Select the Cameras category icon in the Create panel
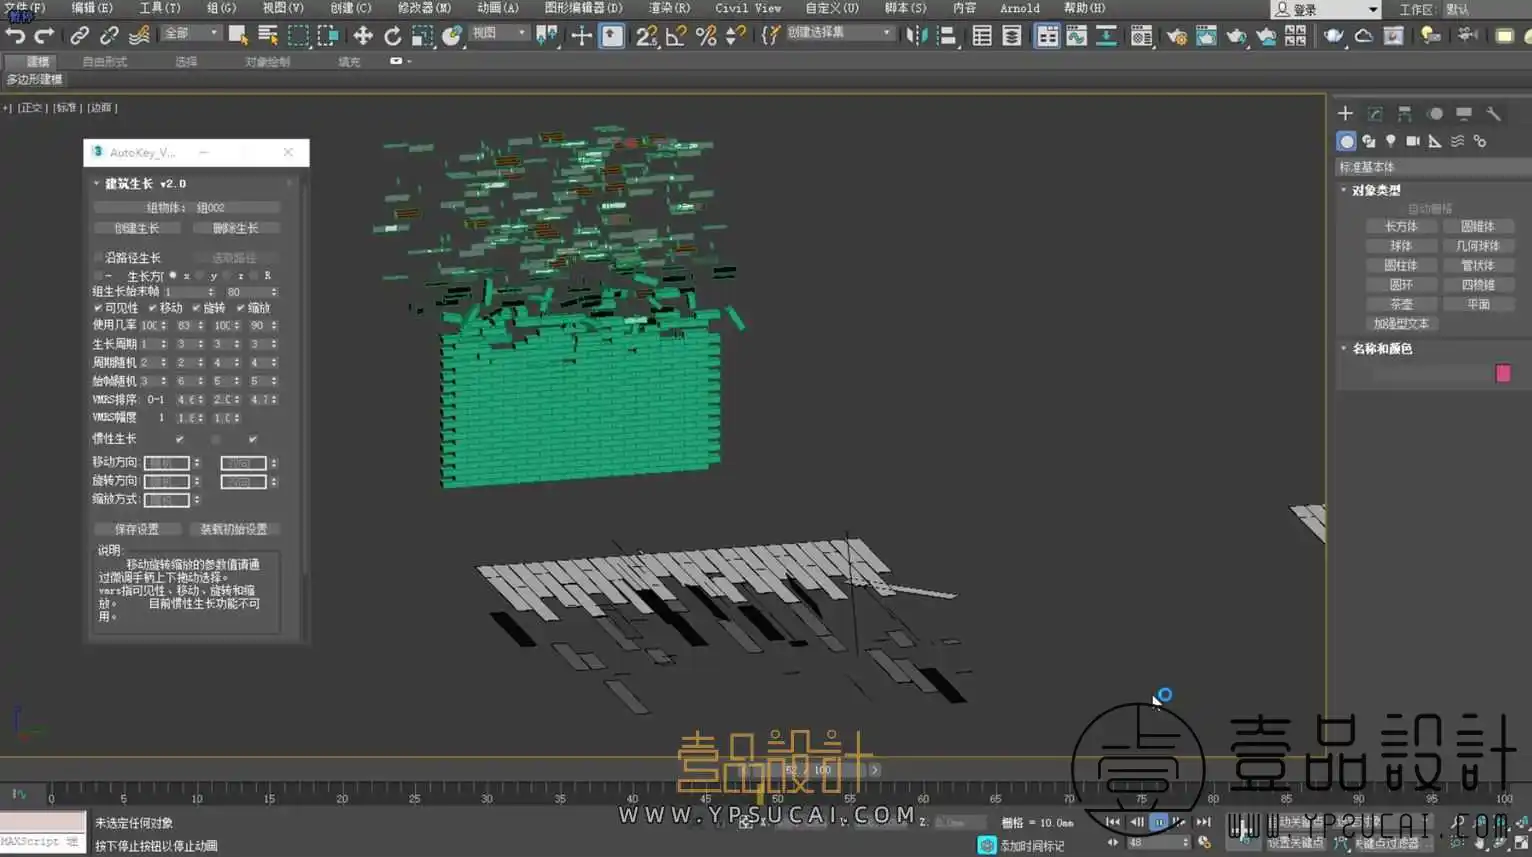Image resolution: width=1532 pixels, height=857 pixels. tap(1413, 141)
